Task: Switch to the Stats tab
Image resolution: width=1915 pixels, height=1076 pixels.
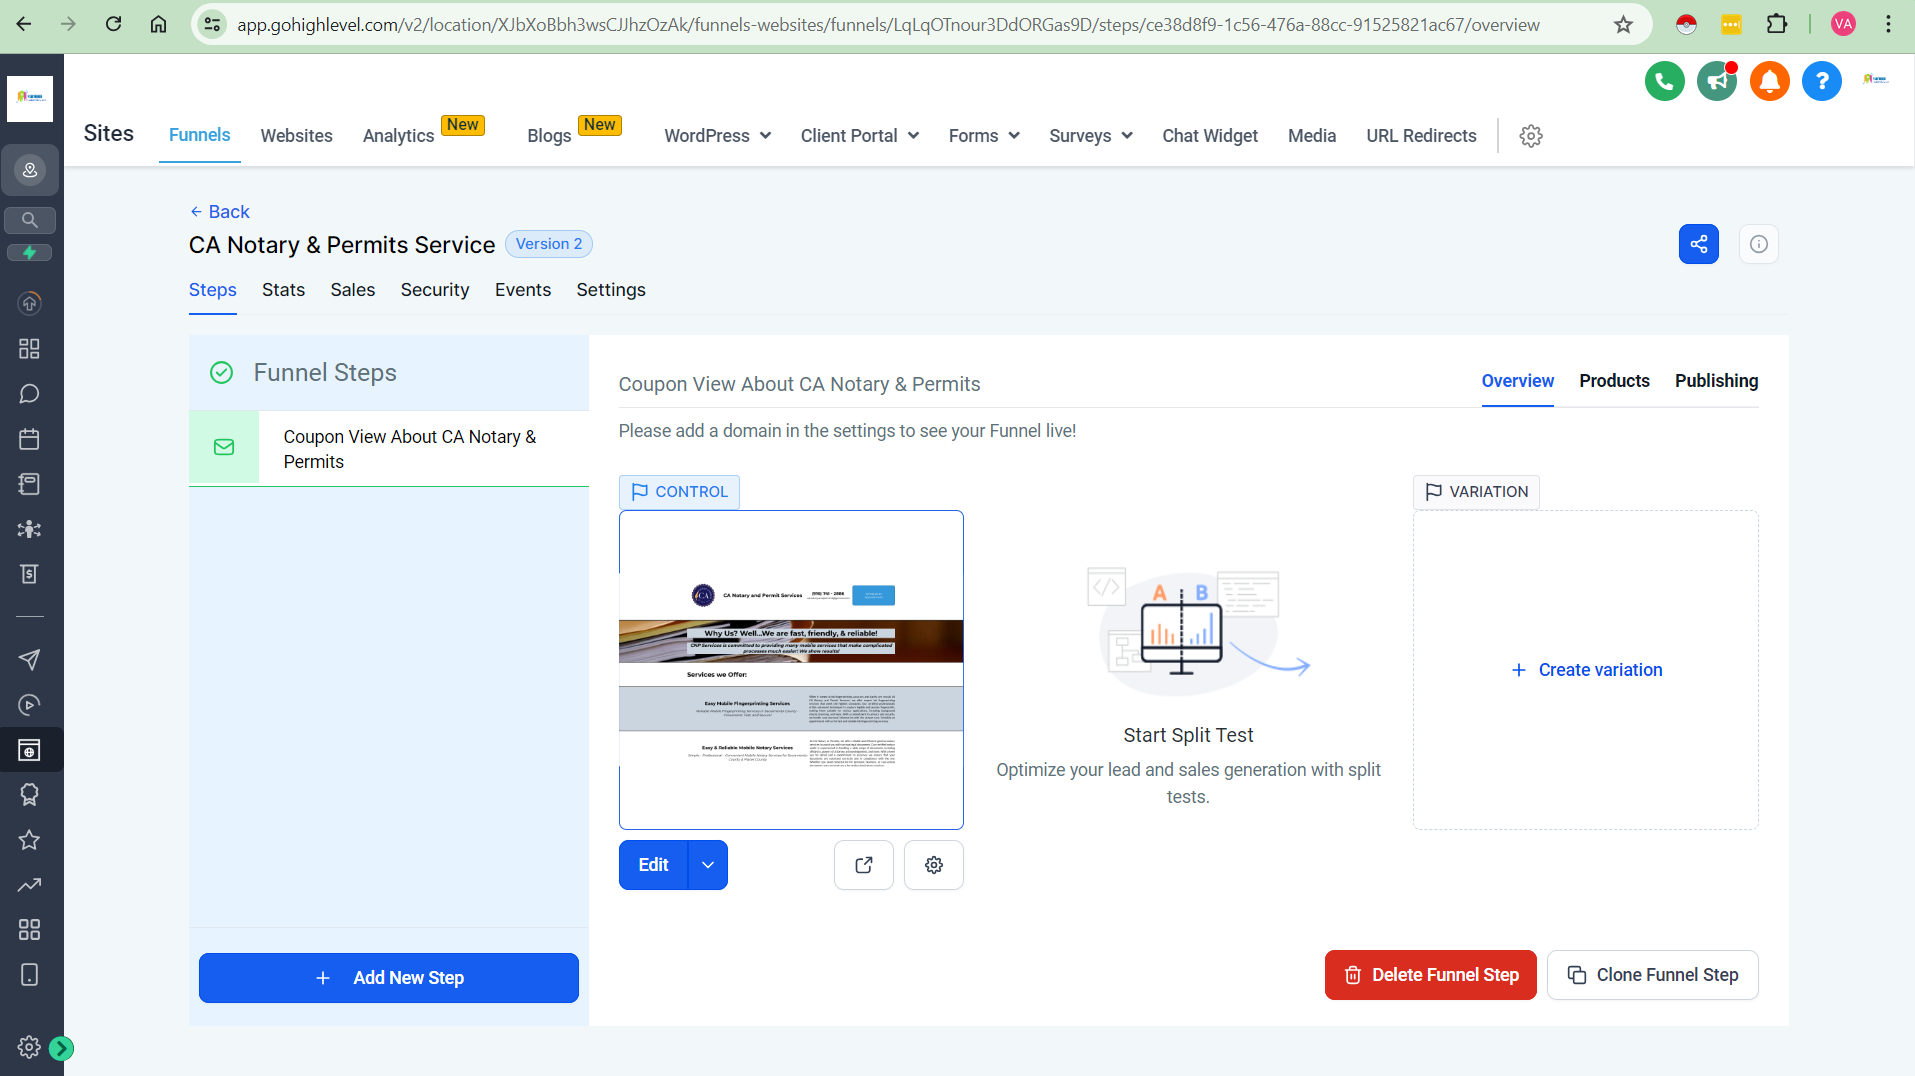Action: tap(283, 290)
